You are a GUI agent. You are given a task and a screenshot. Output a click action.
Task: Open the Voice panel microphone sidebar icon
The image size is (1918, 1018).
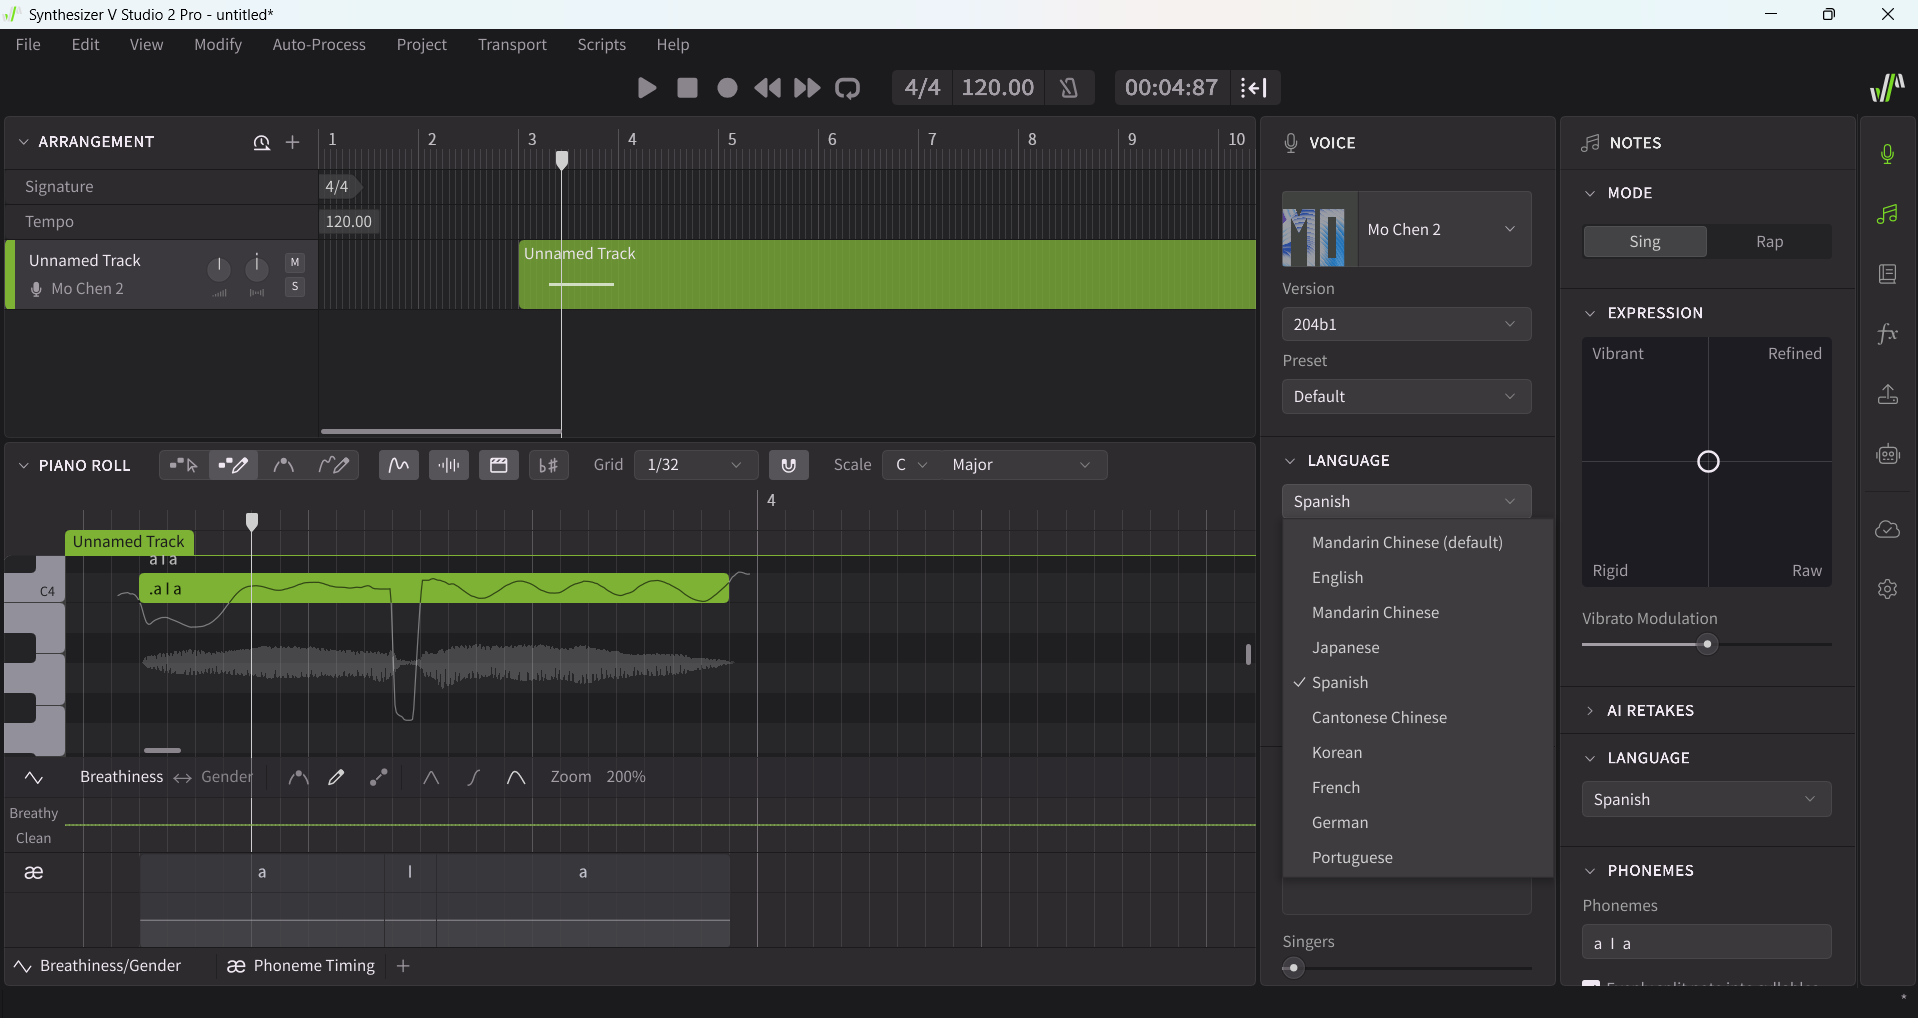(1887, 154)
